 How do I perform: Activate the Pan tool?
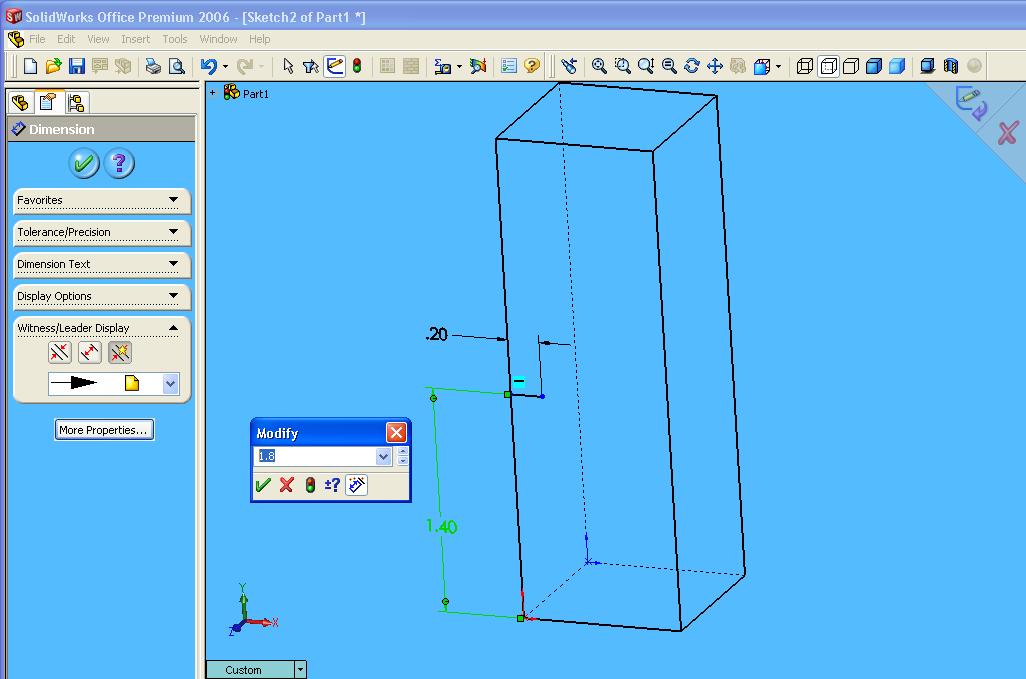click(x=715, y=66)
